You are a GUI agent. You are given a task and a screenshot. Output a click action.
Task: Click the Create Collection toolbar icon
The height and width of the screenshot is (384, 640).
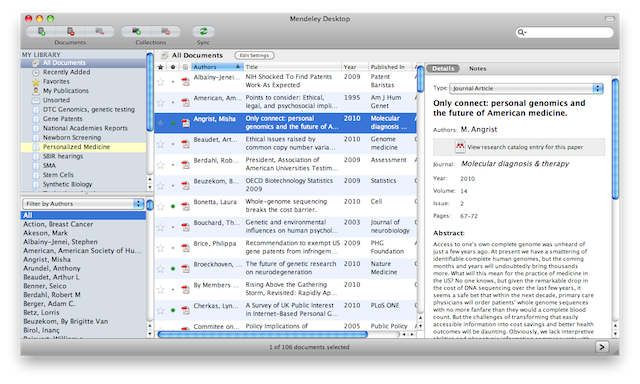pyautogui.click(x=136, y=31)
